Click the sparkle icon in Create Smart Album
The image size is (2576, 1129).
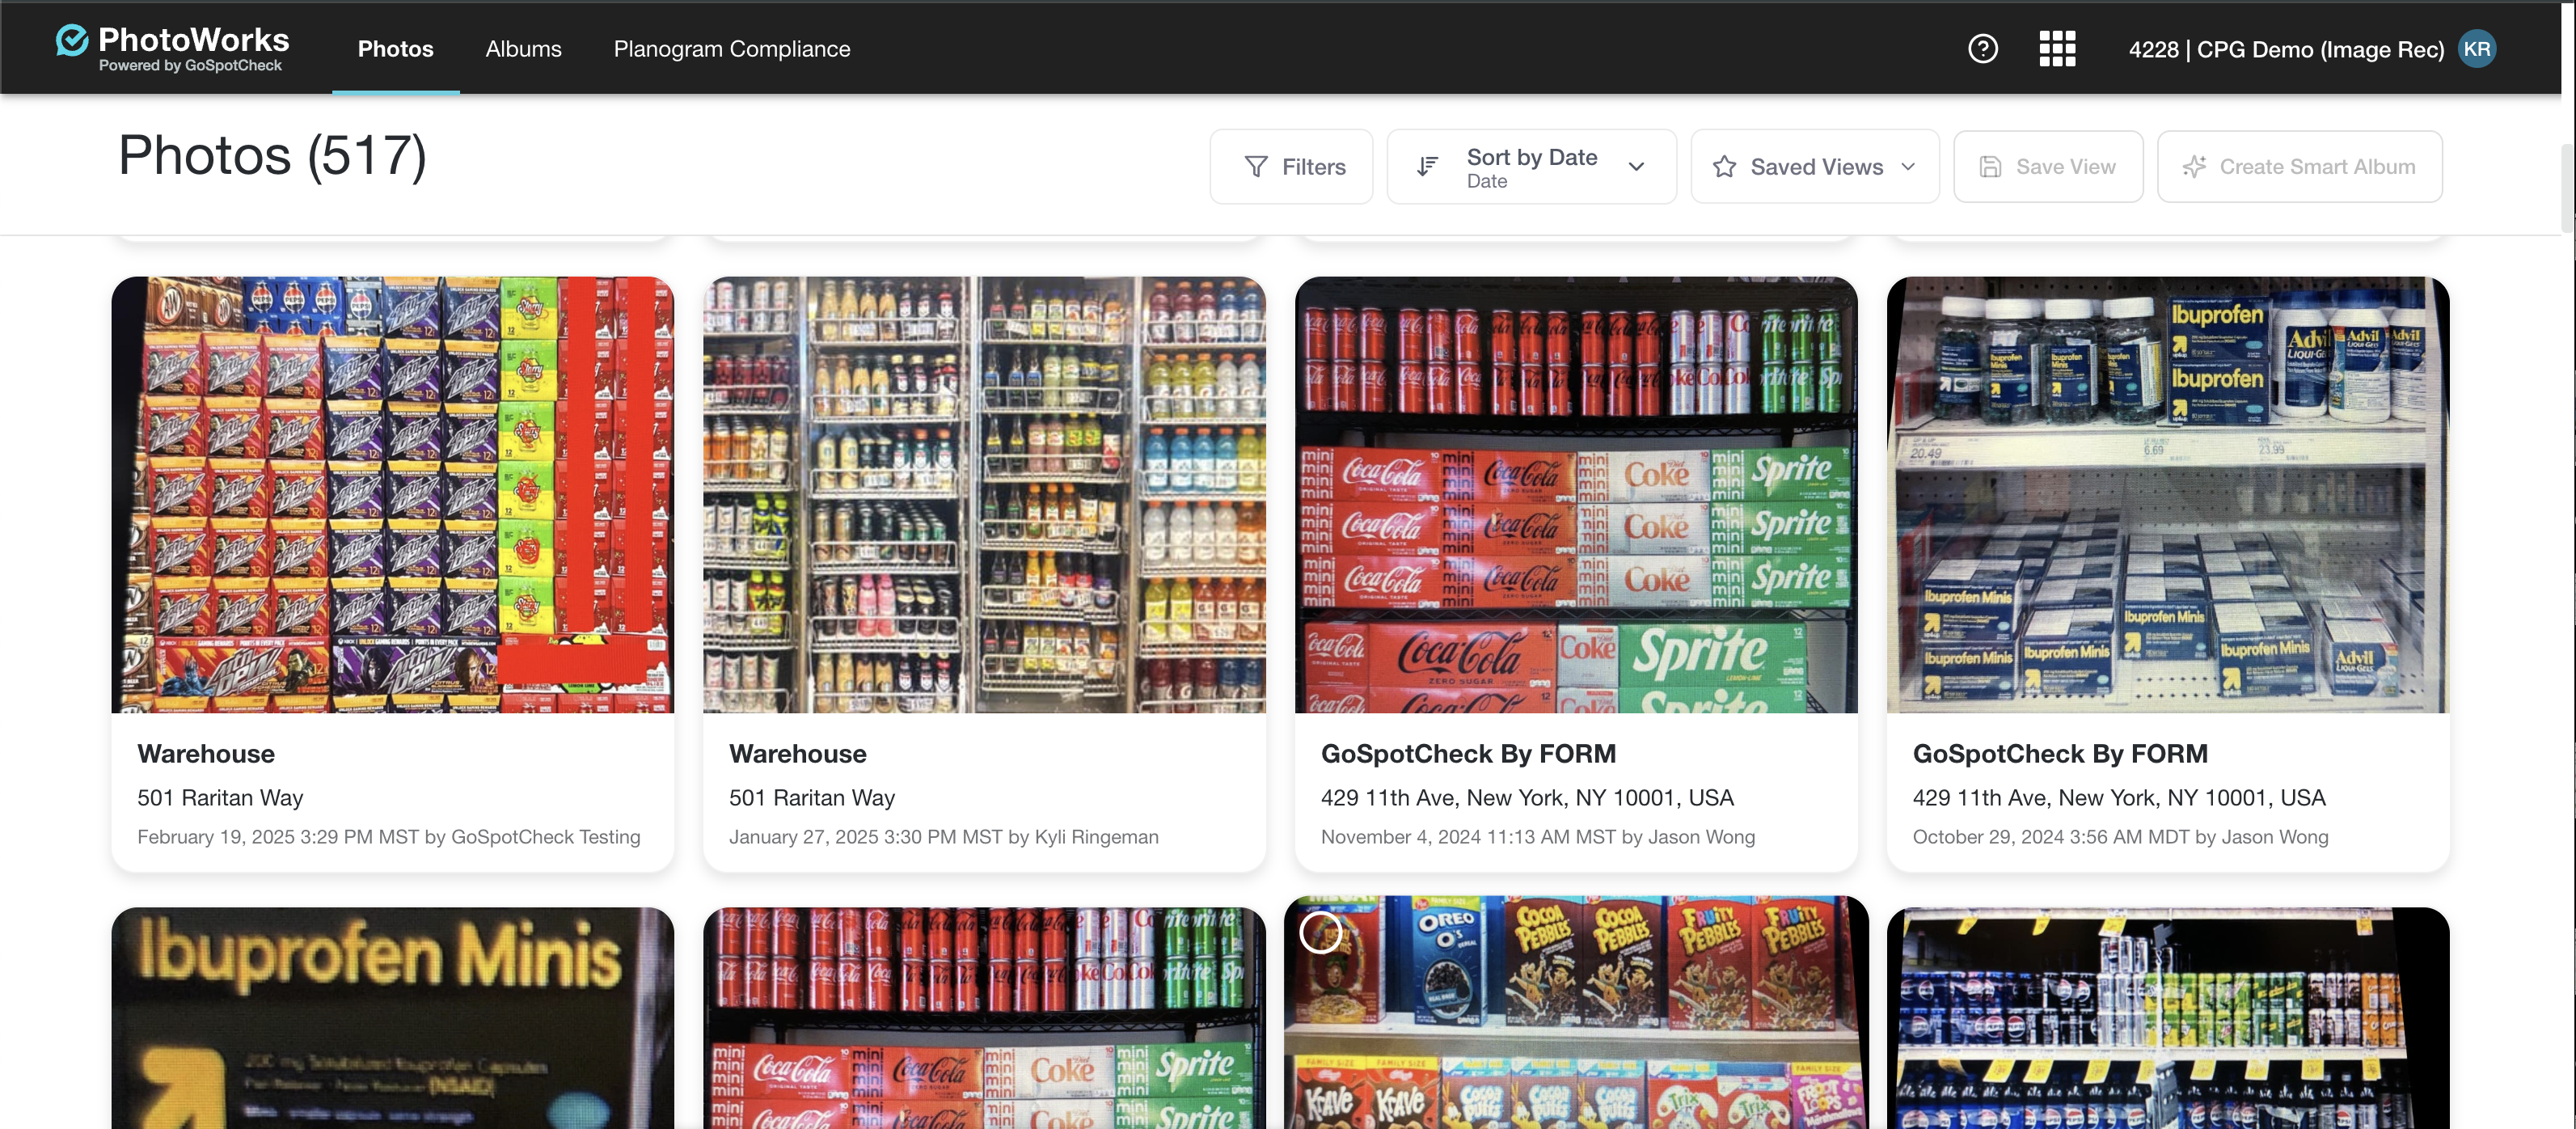tap(2194, 167)
